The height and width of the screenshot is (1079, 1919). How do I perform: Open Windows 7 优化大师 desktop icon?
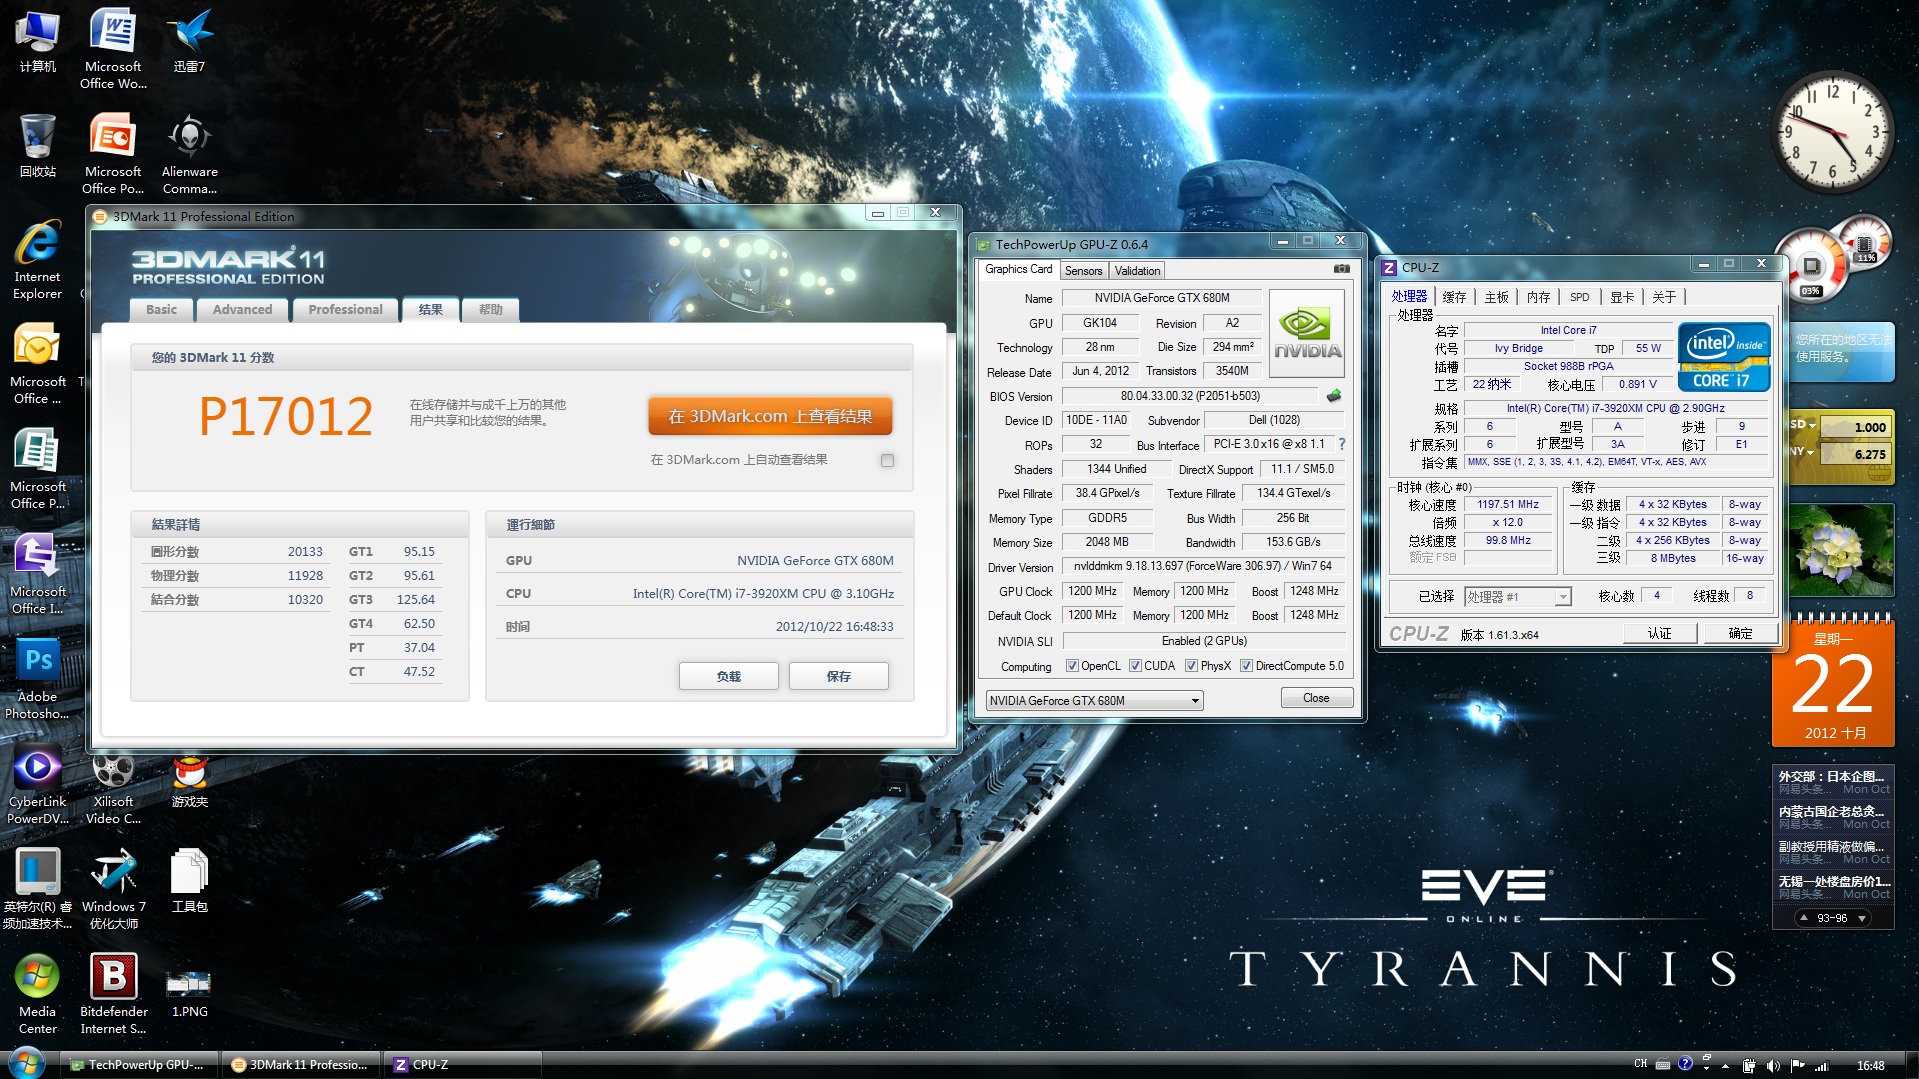113,888
